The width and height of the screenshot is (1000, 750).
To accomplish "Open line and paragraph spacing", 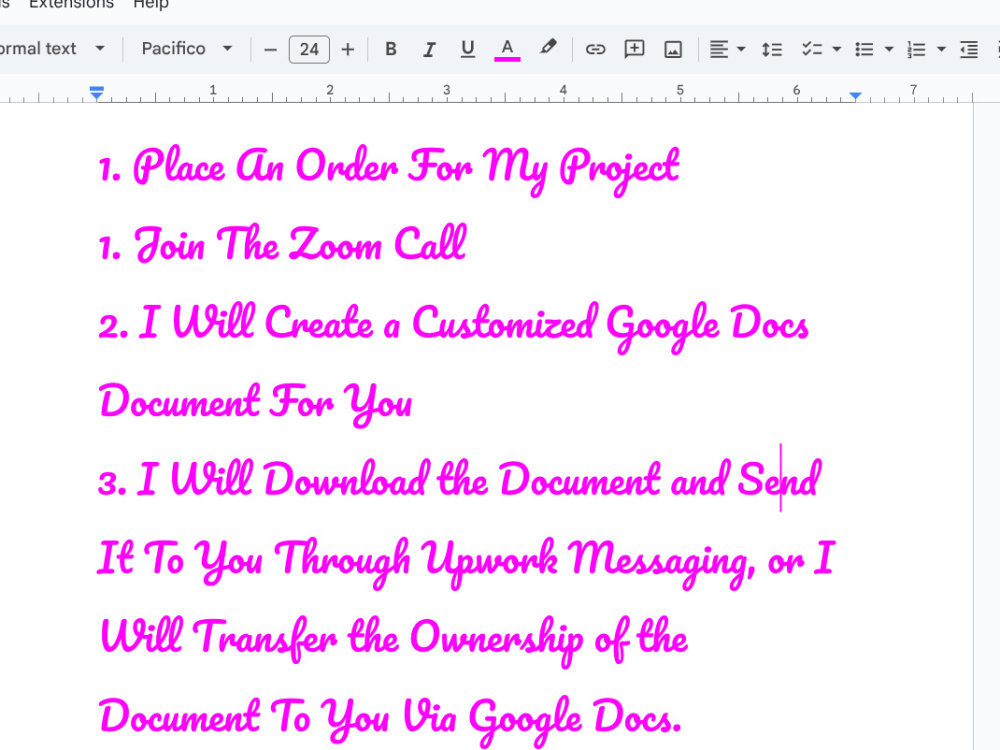I will pos(772,49).
